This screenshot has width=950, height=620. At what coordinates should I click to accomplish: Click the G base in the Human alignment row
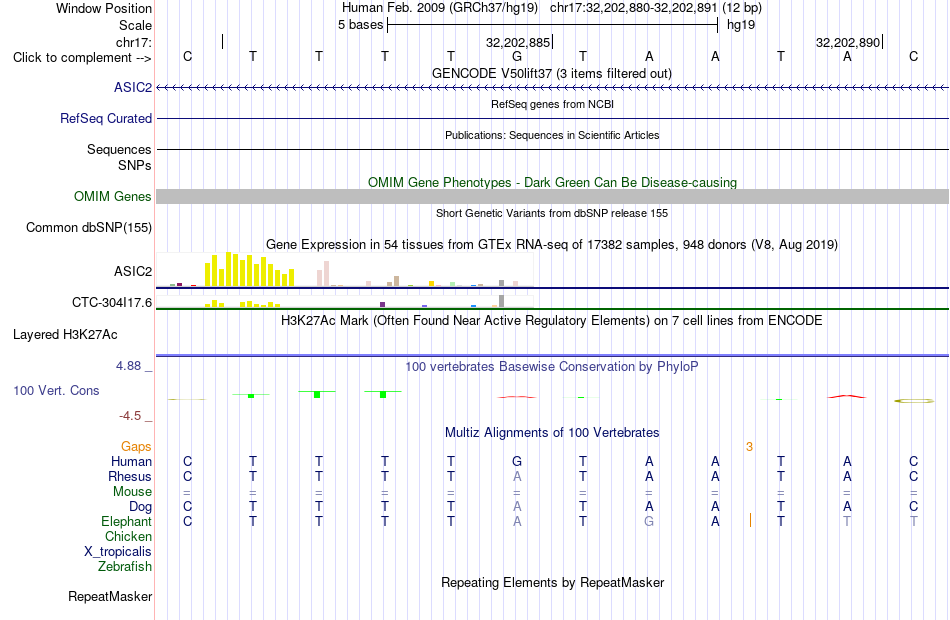click(517, 462)
